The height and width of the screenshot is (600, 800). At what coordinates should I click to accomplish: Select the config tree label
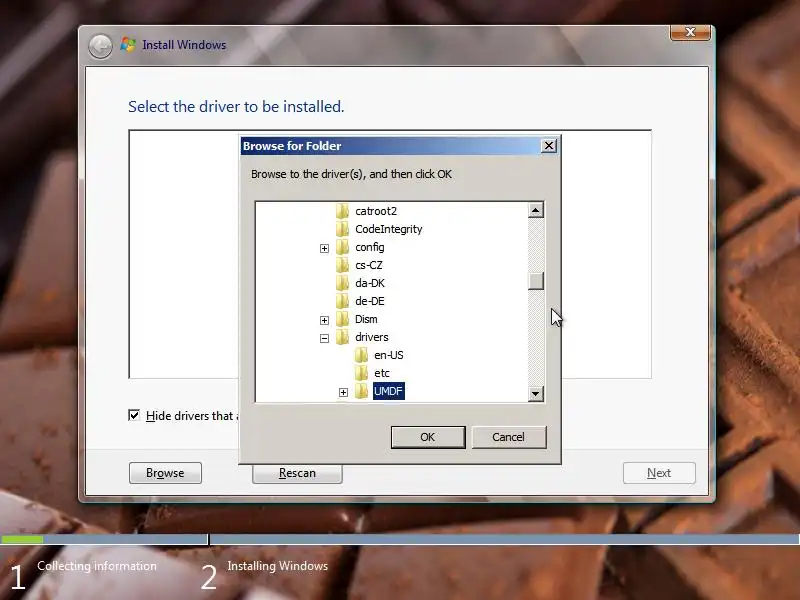pos(370,247)
